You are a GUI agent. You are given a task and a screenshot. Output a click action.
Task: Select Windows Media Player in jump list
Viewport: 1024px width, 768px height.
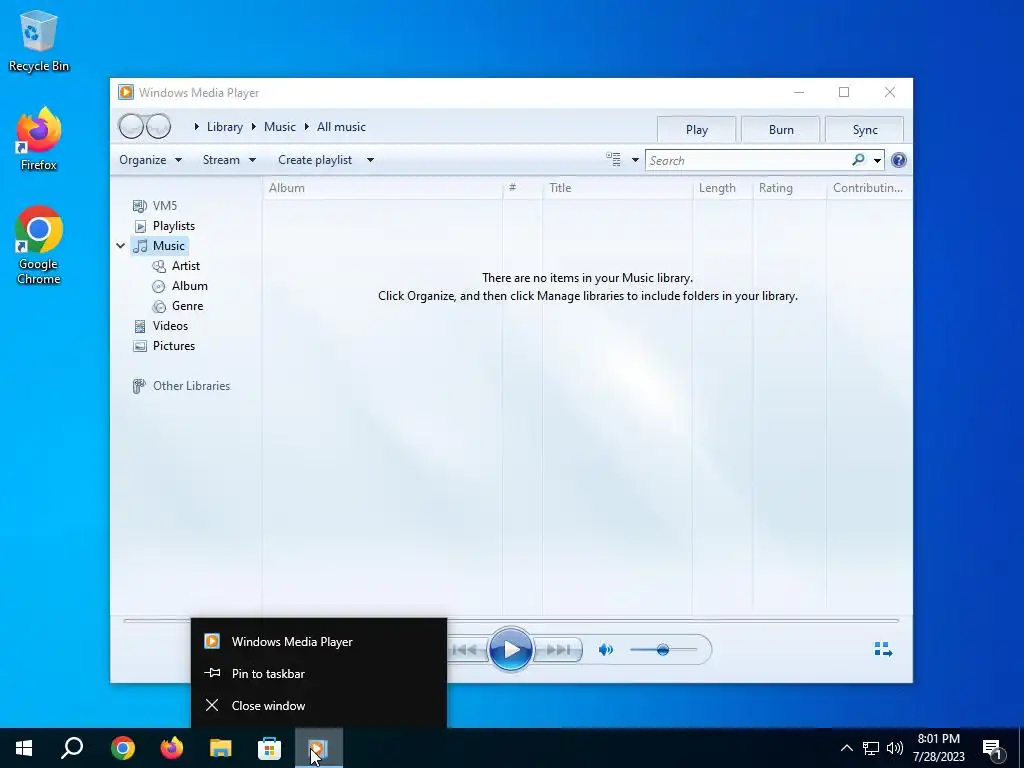coord(319,641)
